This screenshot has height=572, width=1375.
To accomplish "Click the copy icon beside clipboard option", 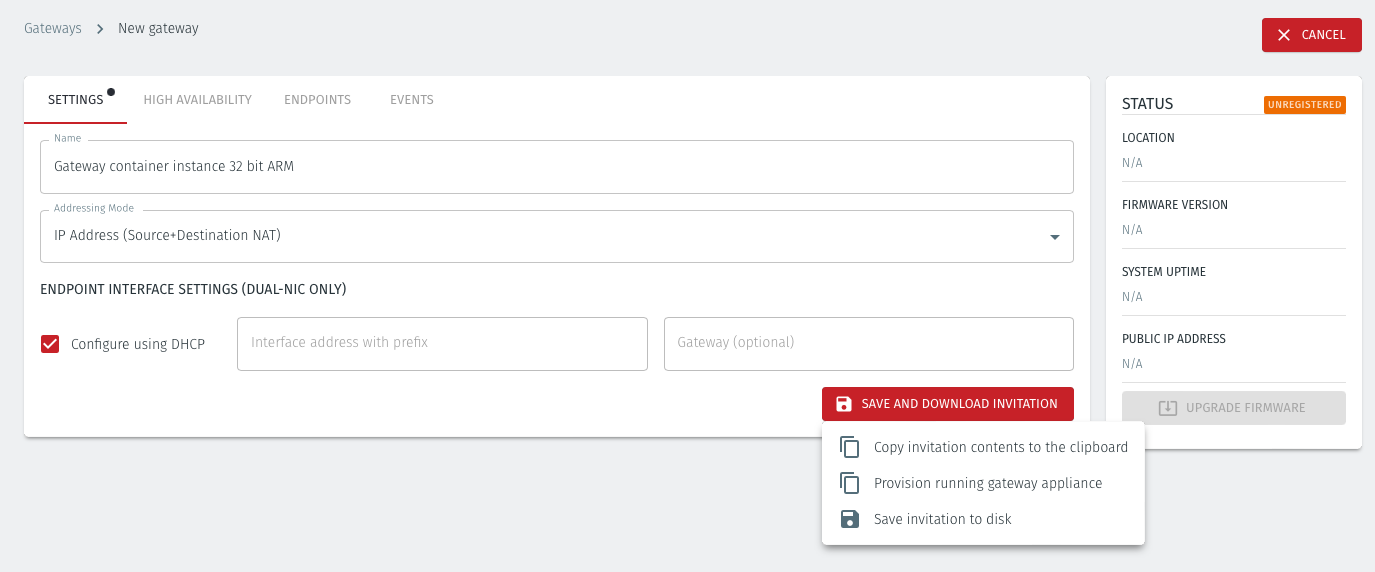I will coord(850,447).
